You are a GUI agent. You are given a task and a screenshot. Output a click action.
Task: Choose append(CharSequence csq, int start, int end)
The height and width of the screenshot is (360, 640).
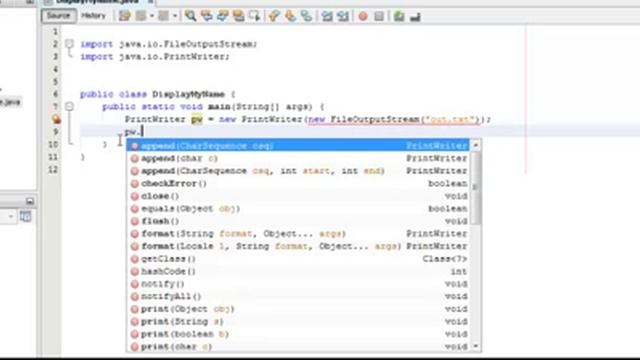click(298, 171)
